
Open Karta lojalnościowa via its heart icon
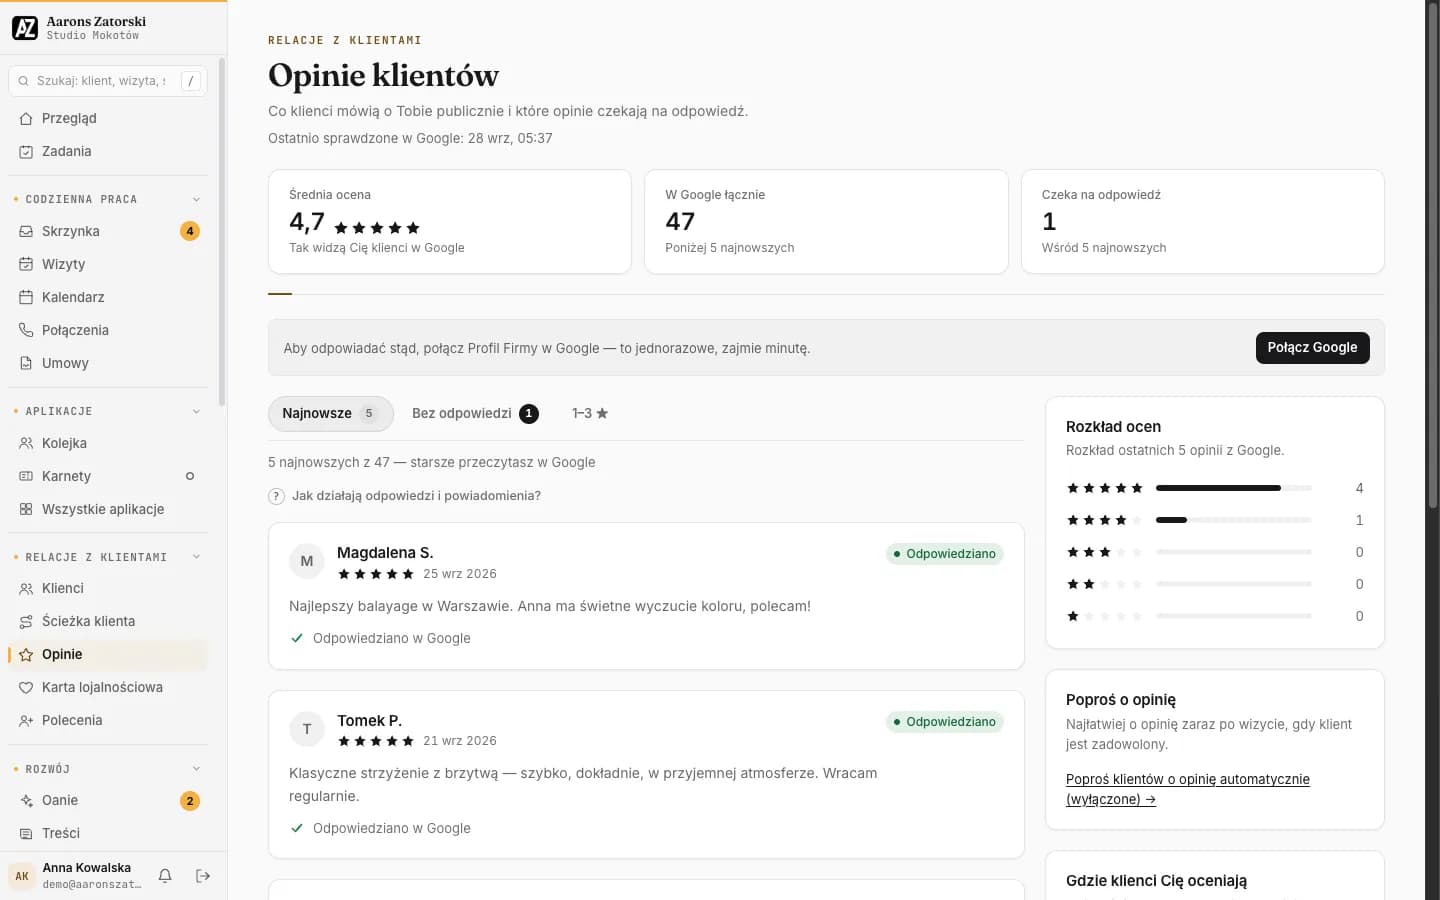point(26,687)
